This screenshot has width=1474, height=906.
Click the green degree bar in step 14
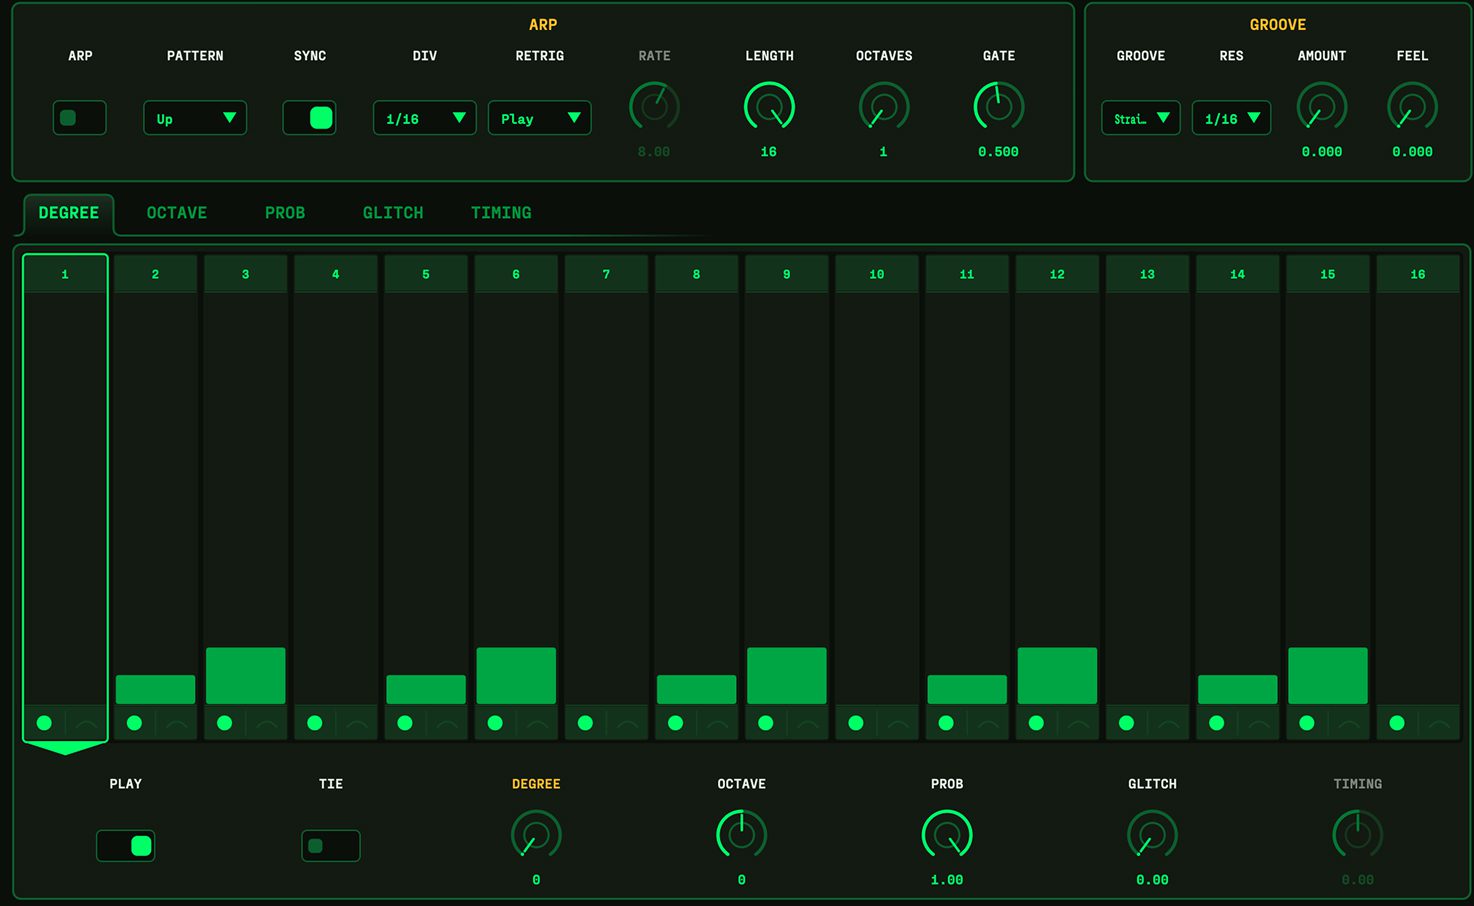coord(1238,690)
